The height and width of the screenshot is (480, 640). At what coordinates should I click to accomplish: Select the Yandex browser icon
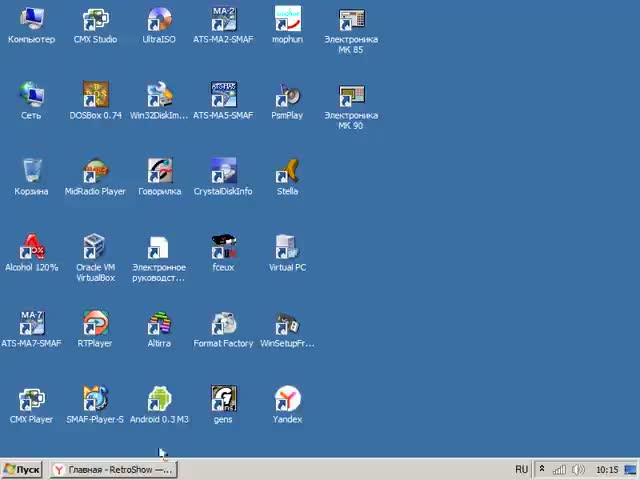[287, 400]
